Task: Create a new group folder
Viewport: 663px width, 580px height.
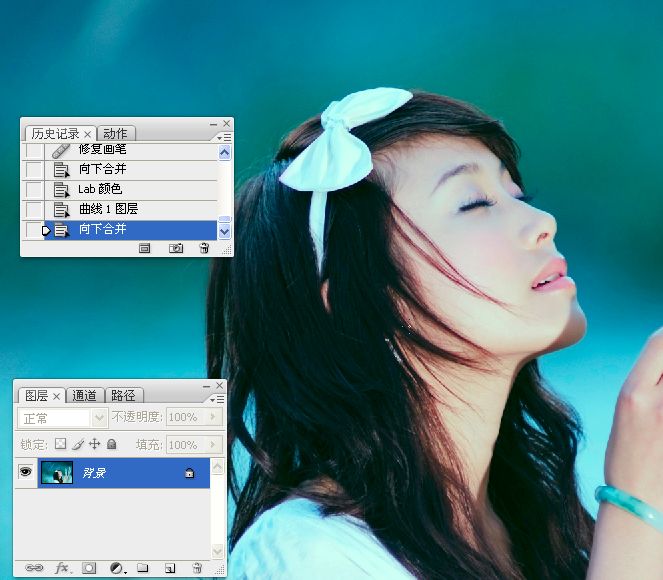Action: [x=142, y=568]
